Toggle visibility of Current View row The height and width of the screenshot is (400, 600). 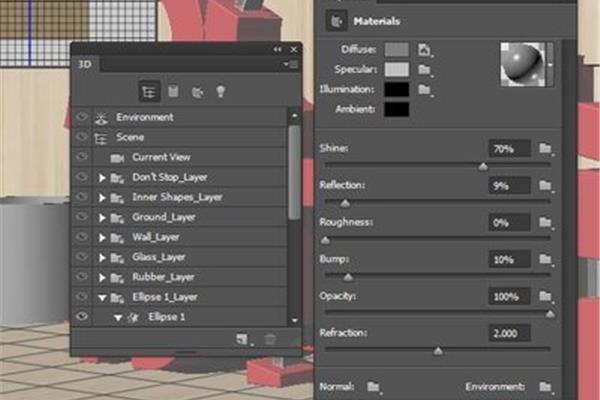click(81, 157)
